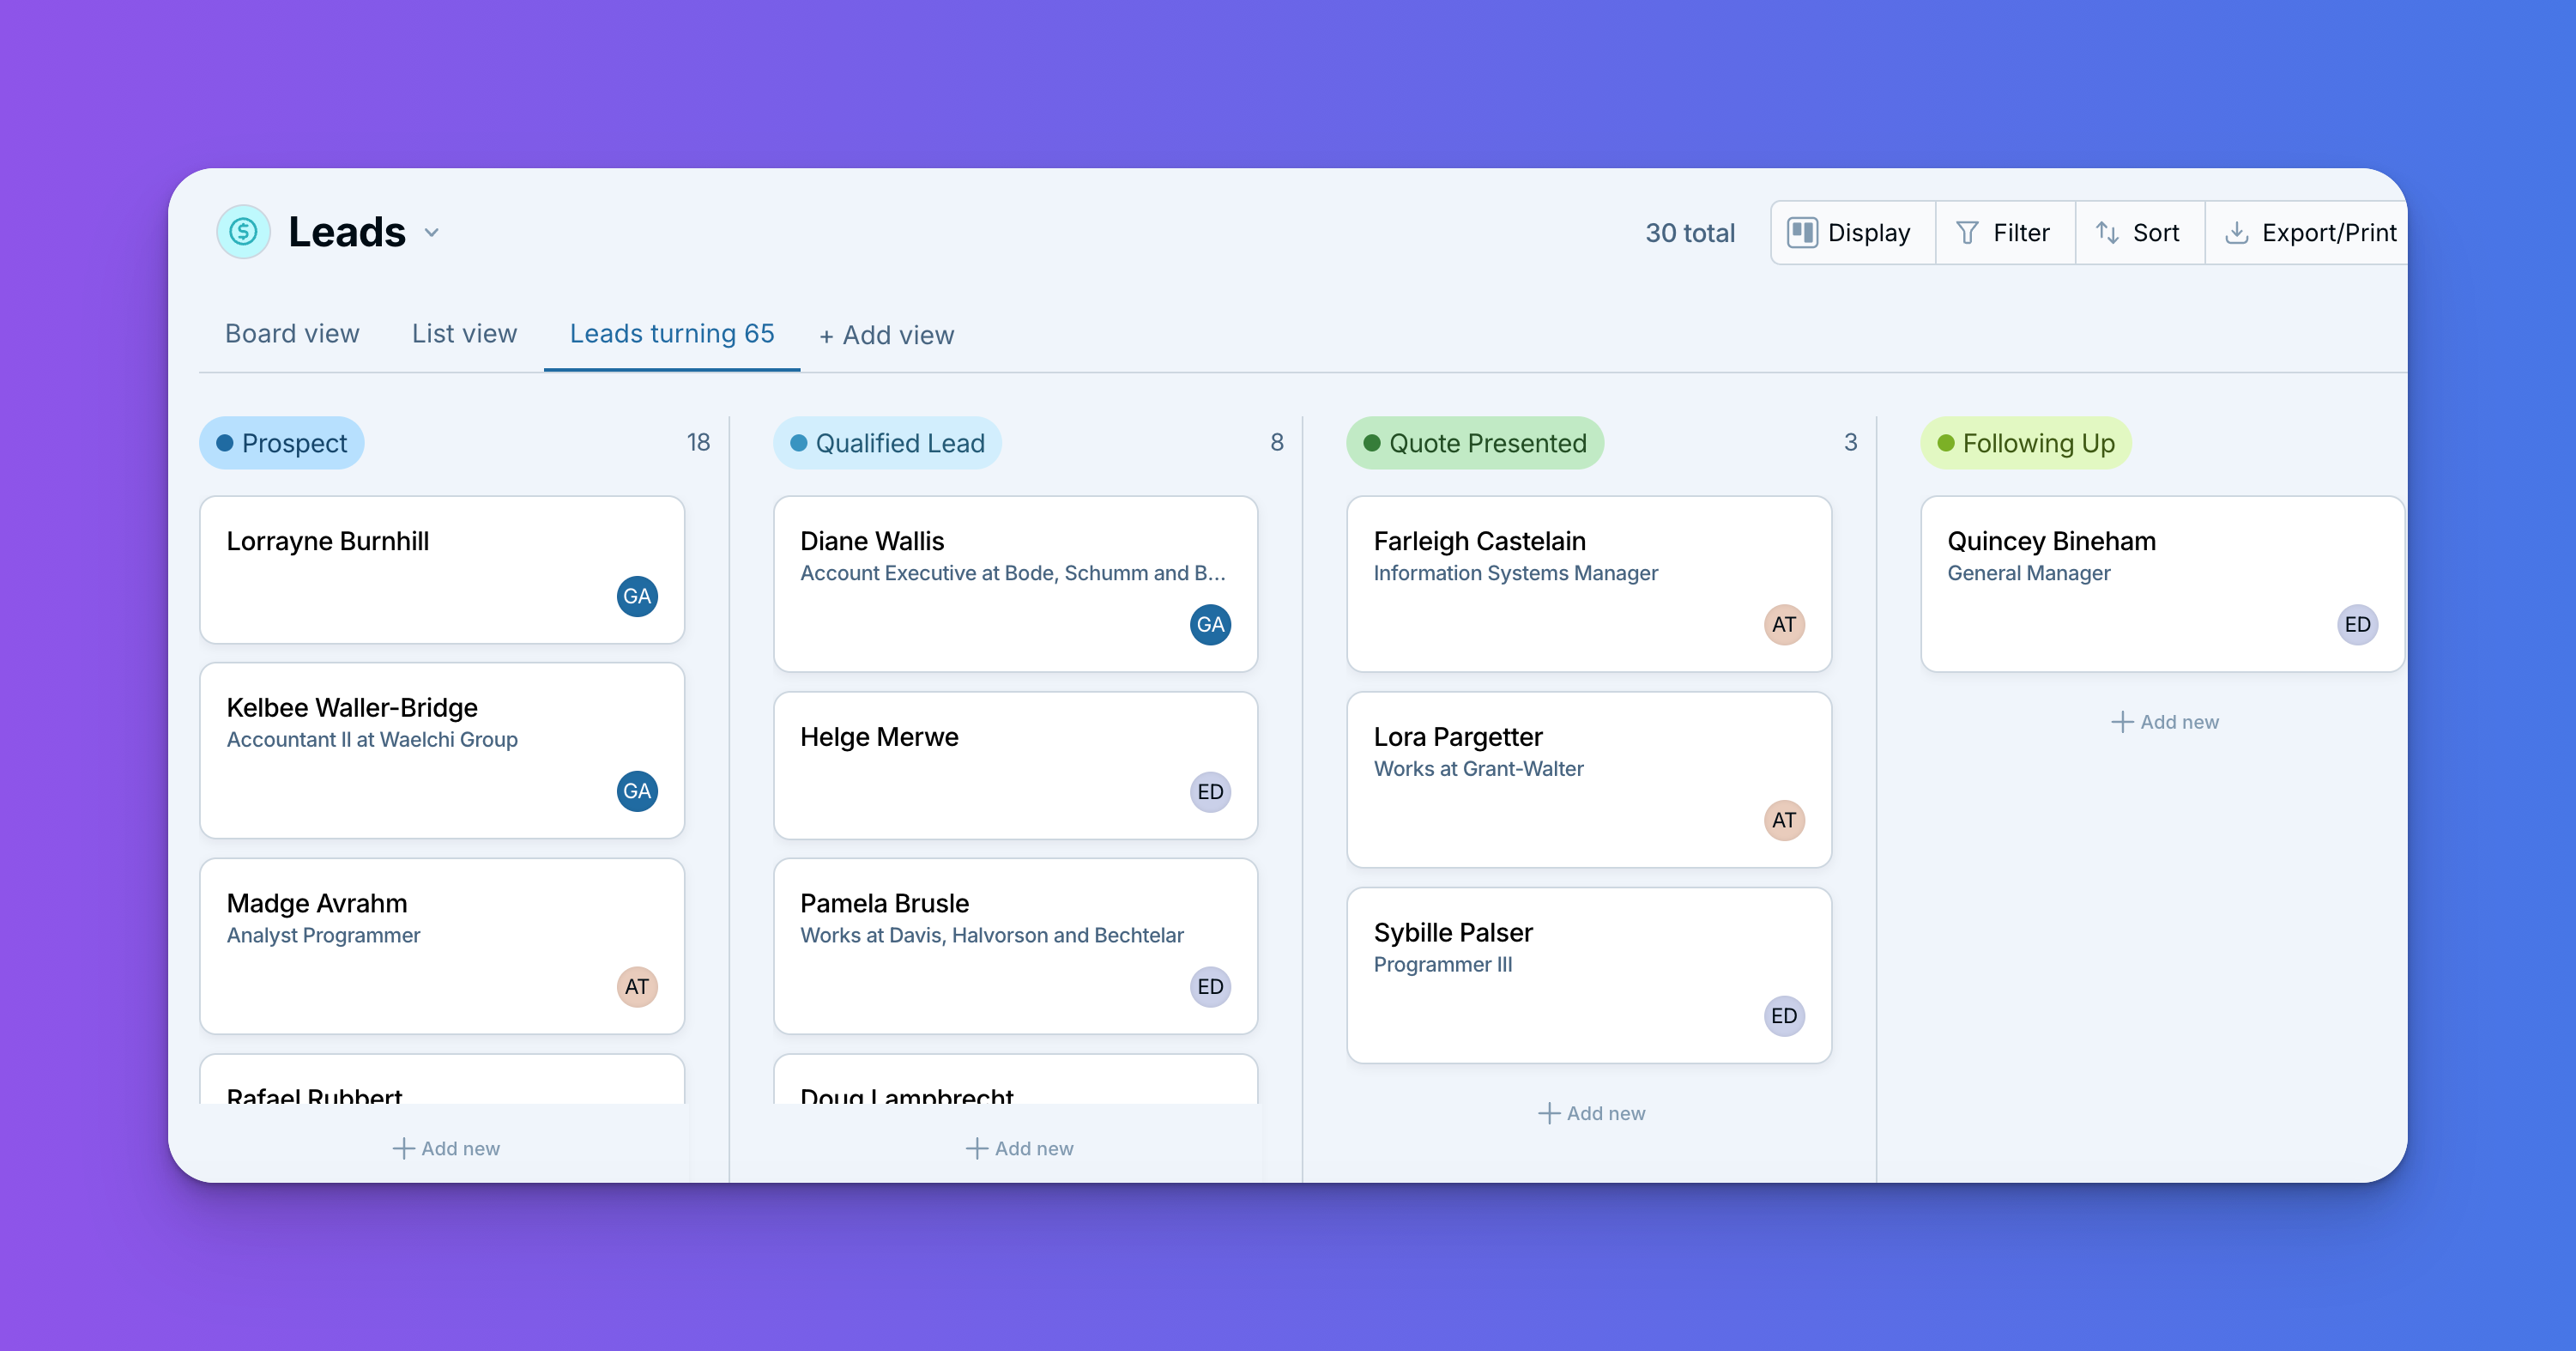
Task: Click the Leads page title
Action: point(347,232)
